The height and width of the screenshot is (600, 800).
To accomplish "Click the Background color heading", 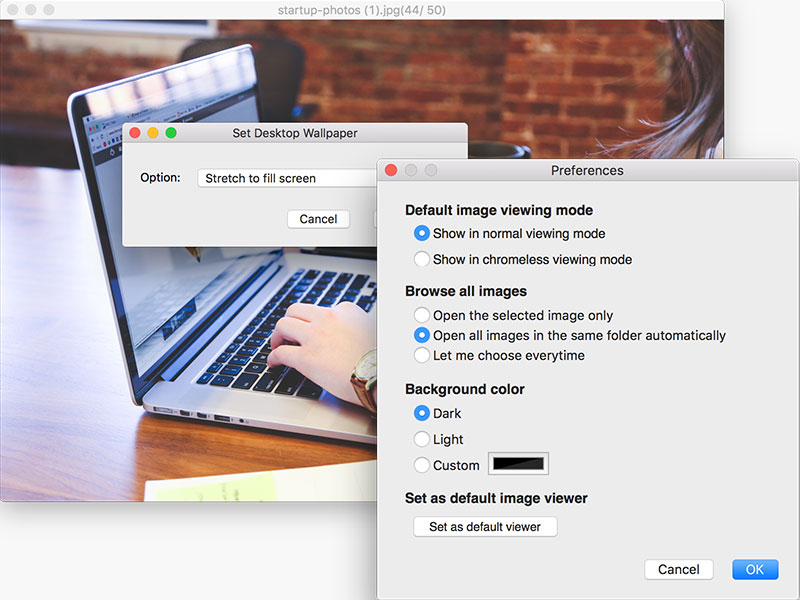I will pyautogui.click(x=465, y=389).
